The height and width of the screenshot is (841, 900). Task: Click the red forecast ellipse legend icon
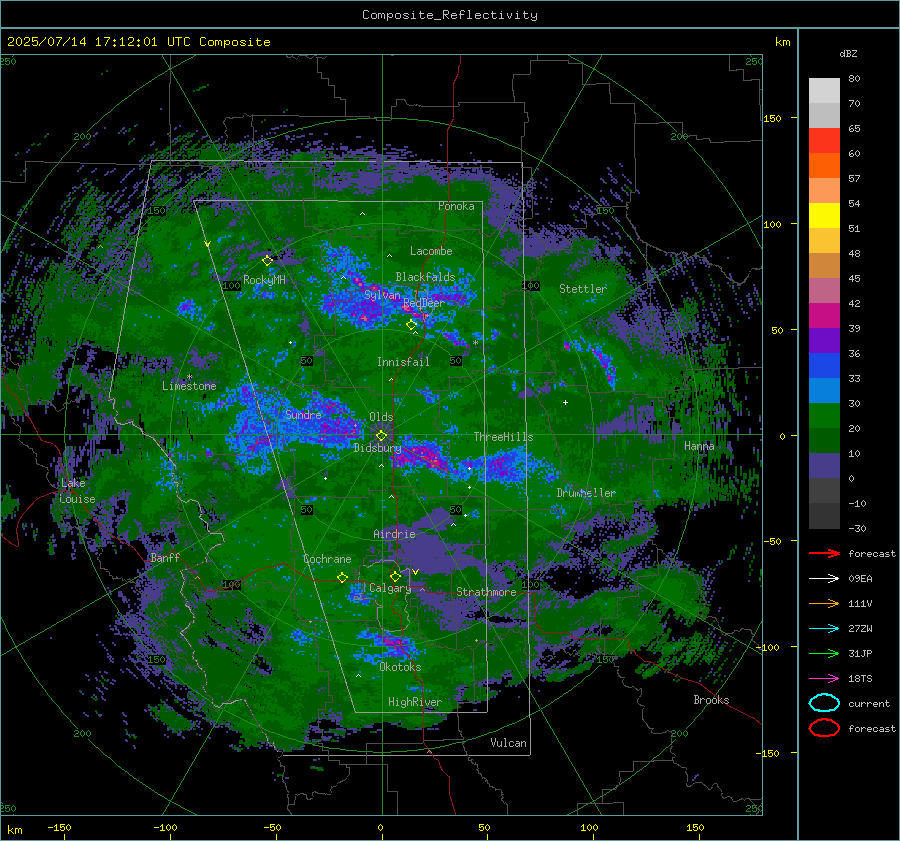coord(824,728)
